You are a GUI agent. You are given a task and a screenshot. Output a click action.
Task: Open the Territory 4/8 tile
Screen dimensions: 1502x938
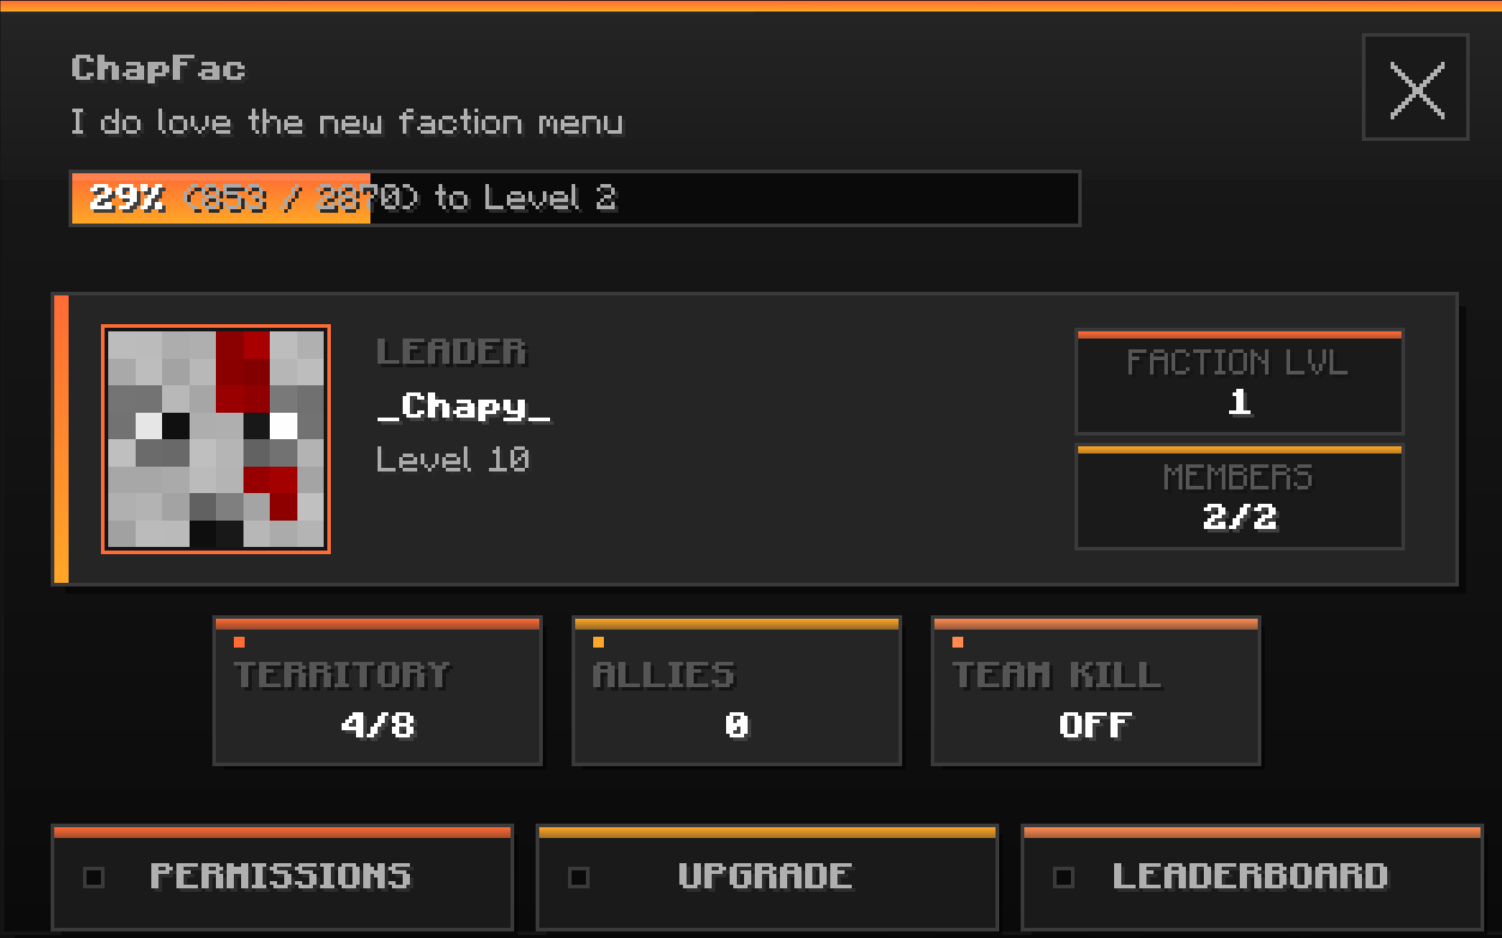point(378,691)
